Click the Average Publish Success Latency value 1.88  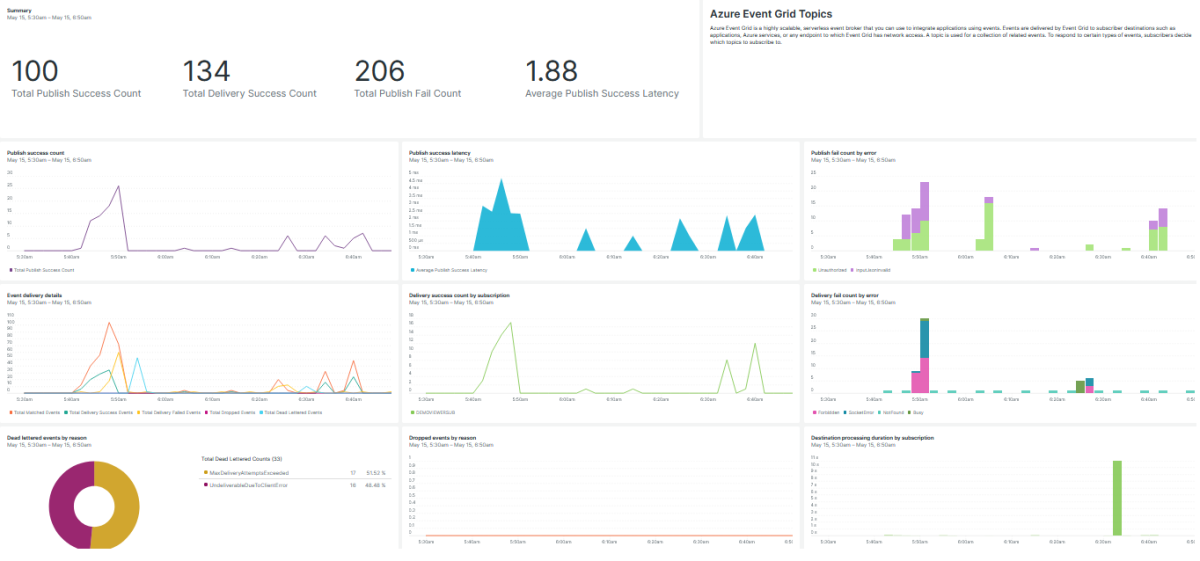[552, 71]
